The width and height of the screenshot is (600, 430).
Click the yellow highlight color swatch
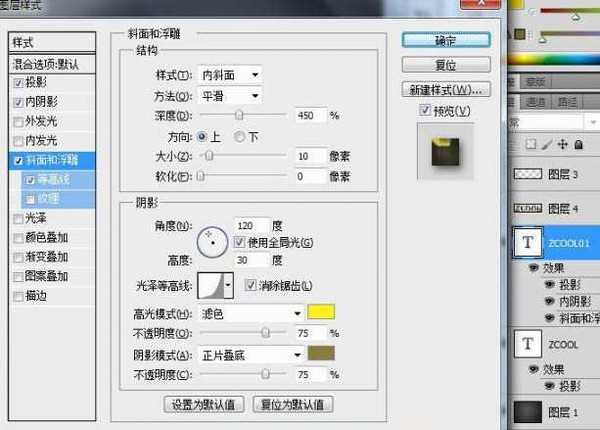coord(320,313)
